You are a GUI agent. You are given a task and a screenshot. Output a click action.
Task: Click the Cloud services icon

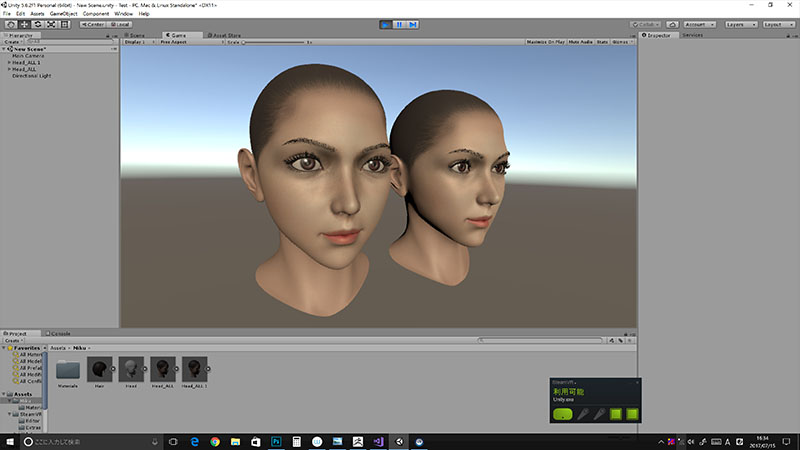pyautogui.click(x=672, y=24)
